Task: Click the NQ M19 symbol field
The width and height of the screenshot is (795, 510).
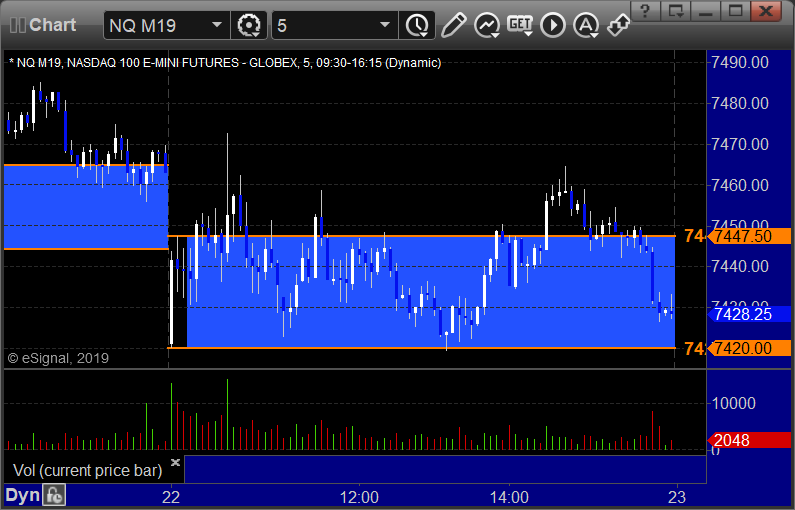Action: pyautogui.click(x=166, y=25)
